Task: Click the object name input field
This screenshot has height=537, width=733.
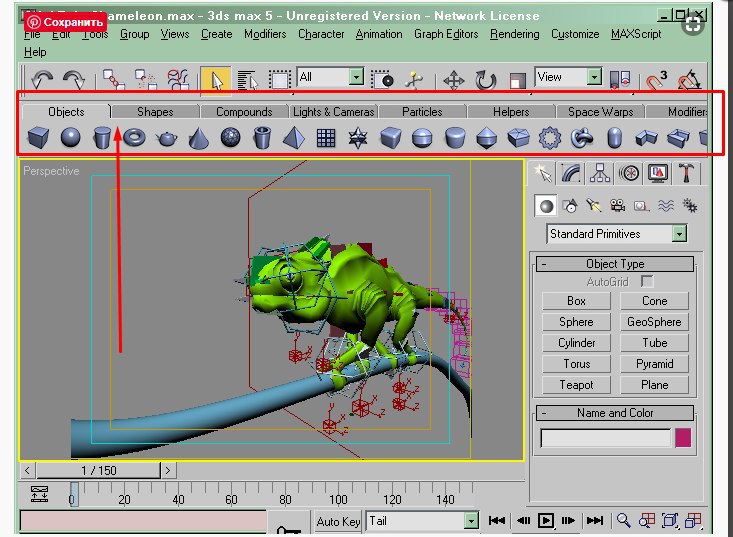Action: point(605,438)
